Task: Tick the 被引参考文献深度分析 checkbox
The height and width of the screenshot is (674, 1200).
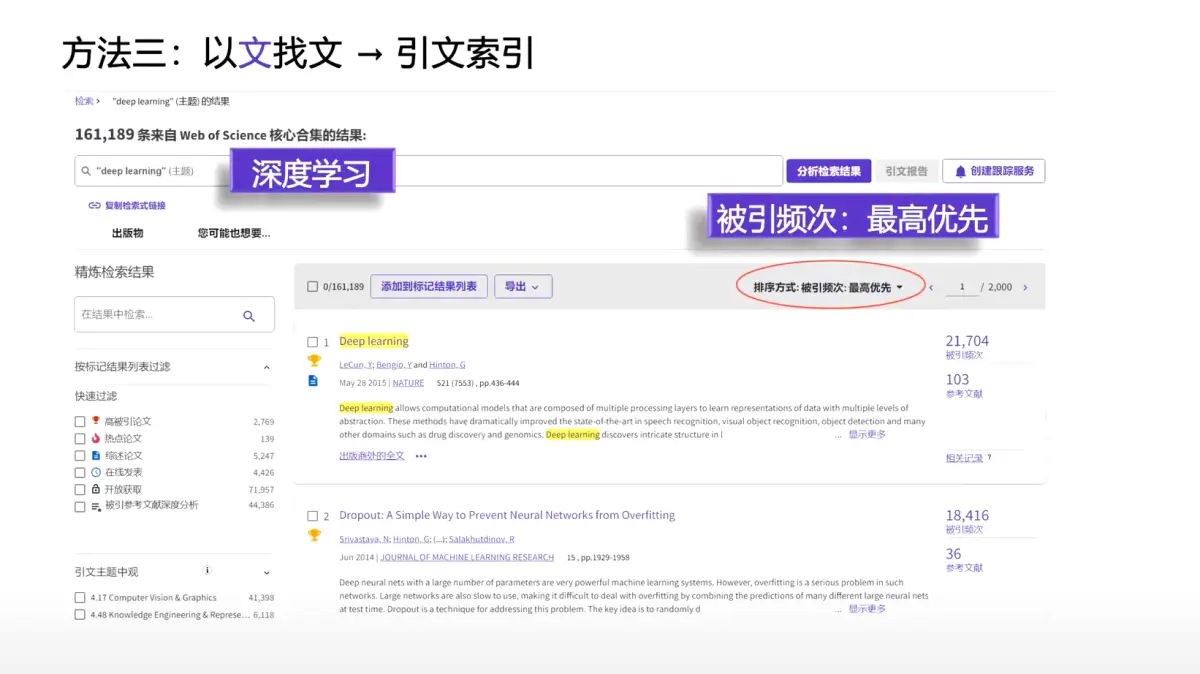Action: 80,507
